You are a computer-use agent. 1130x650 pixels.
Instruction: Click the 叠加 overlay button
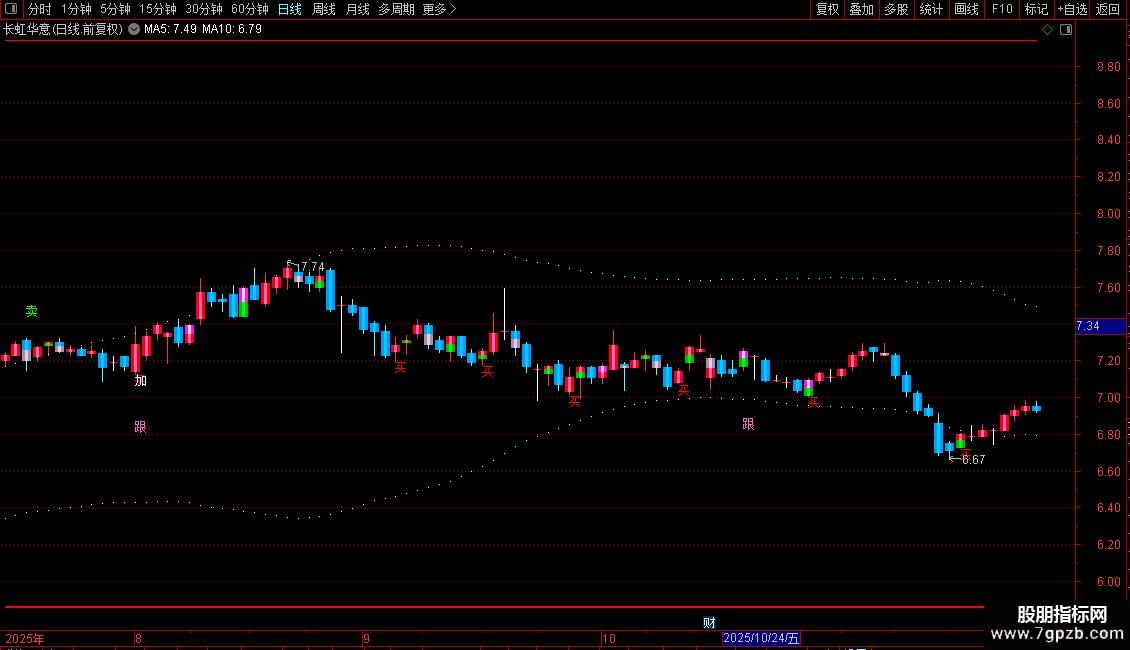point(862,9)
